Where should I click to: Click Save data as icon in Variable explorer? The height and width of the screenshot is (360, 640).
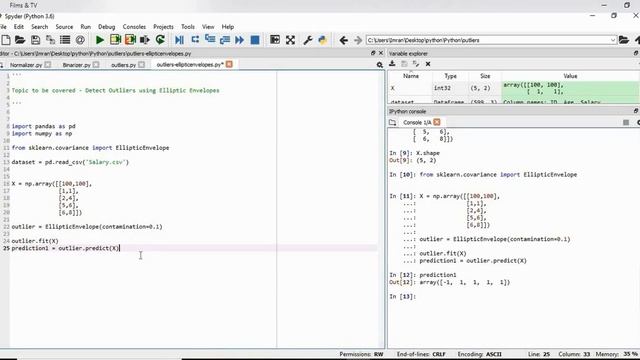click(x=416, y=64)
